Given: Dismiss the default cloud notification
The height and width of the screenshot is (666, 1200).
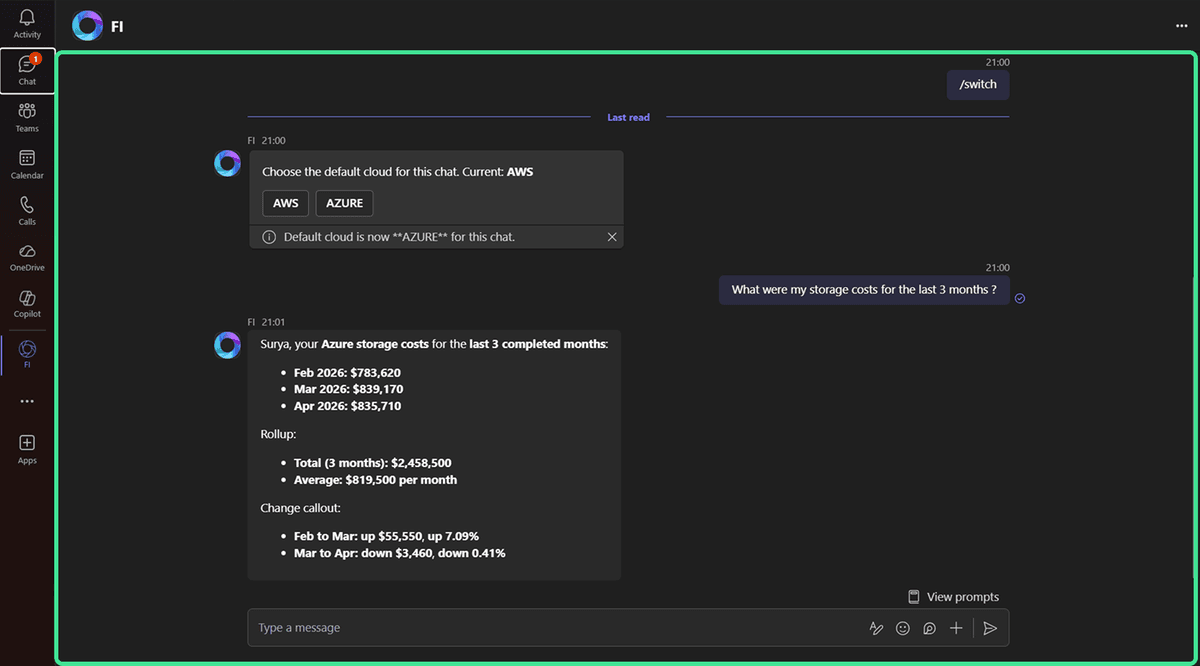Looking at the screenshot, I should click(x=612, y=237).
